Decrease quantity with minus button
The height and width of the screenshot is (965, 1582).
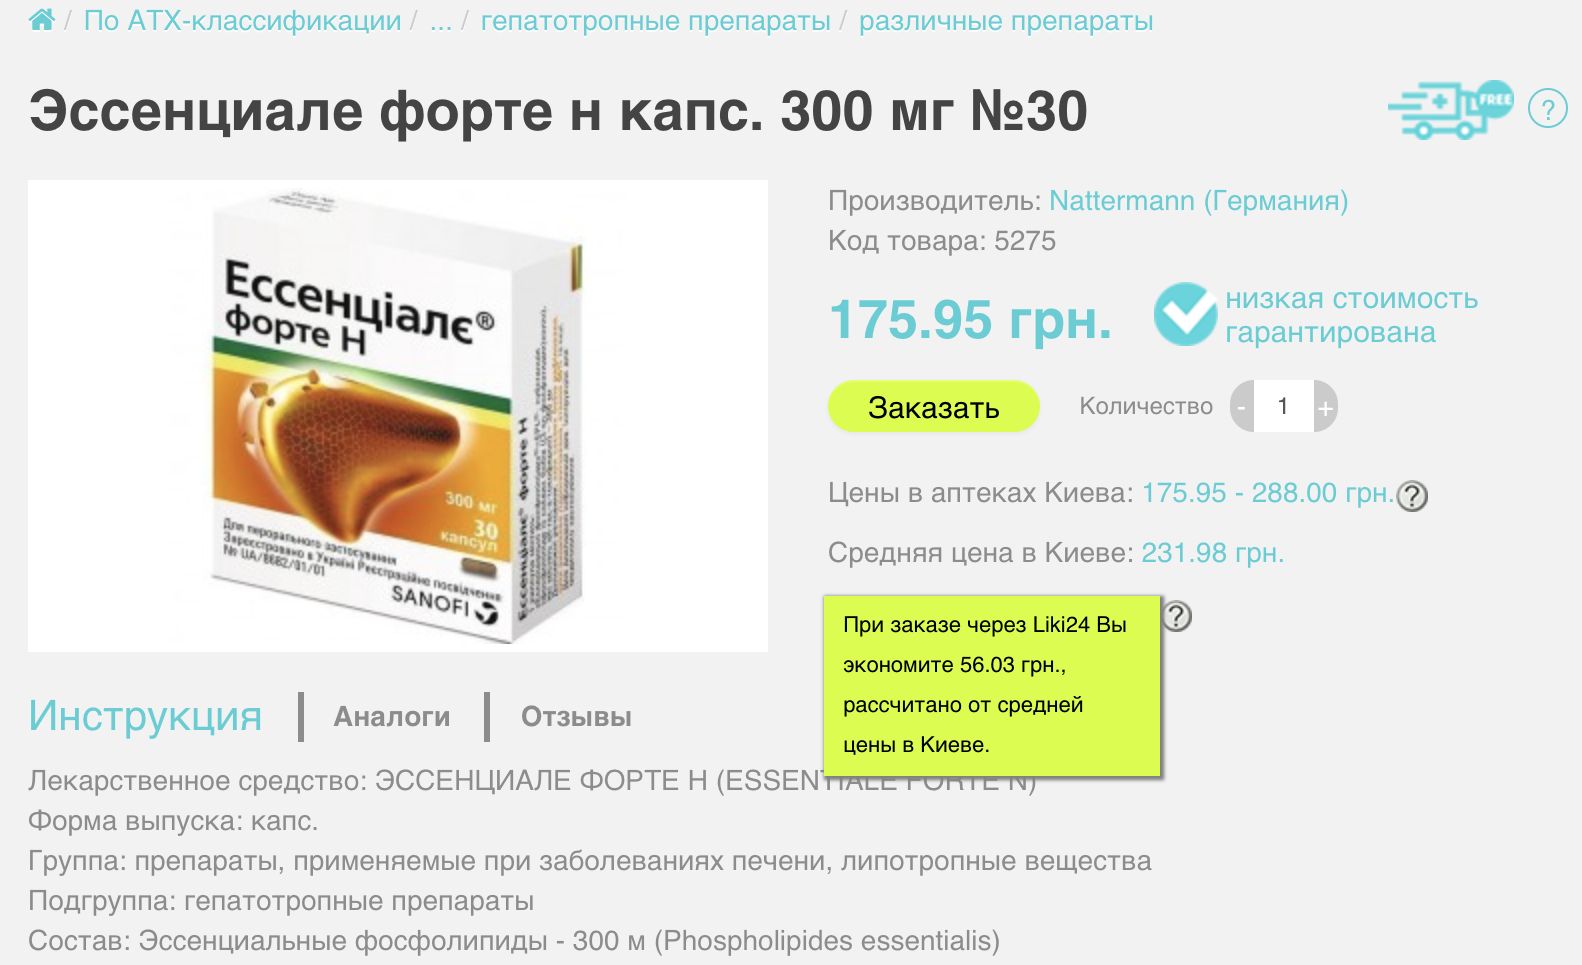(x=1241, y=407)
